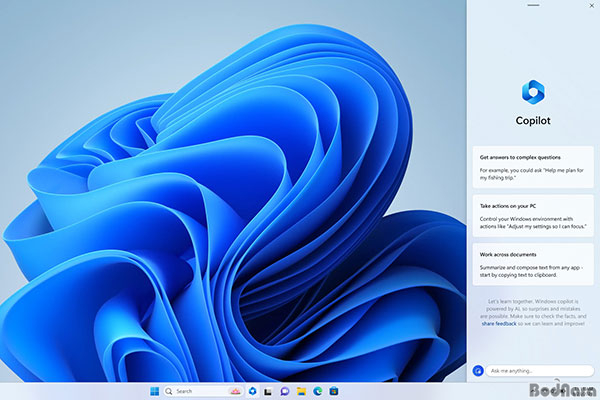Viewport: 600px width, 400px height.
Task: Click the 'Copilot' title text
Action: point(533,121)
